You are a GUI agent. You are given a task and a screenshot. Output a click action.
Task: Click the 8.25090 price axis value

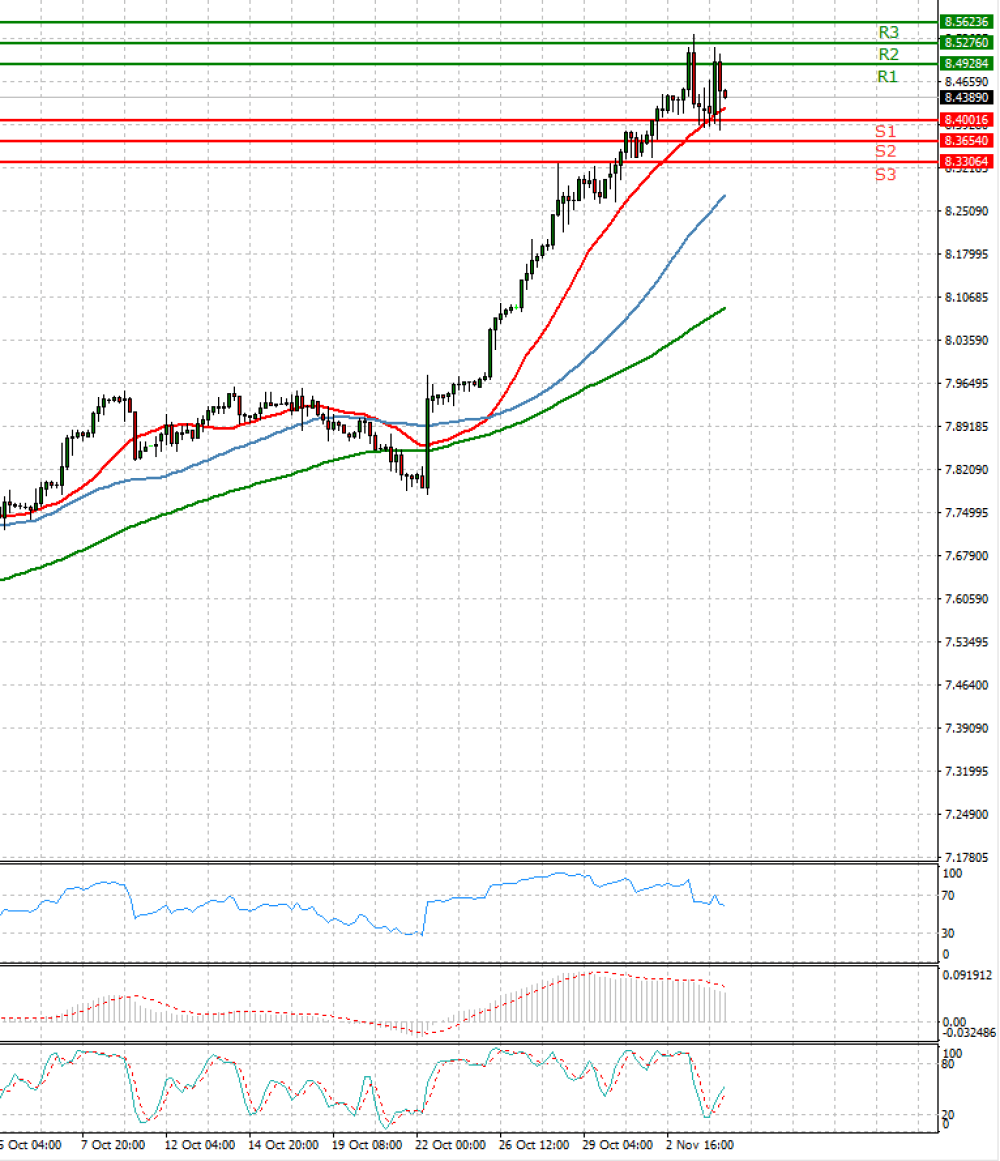click(x=966, y=211)
